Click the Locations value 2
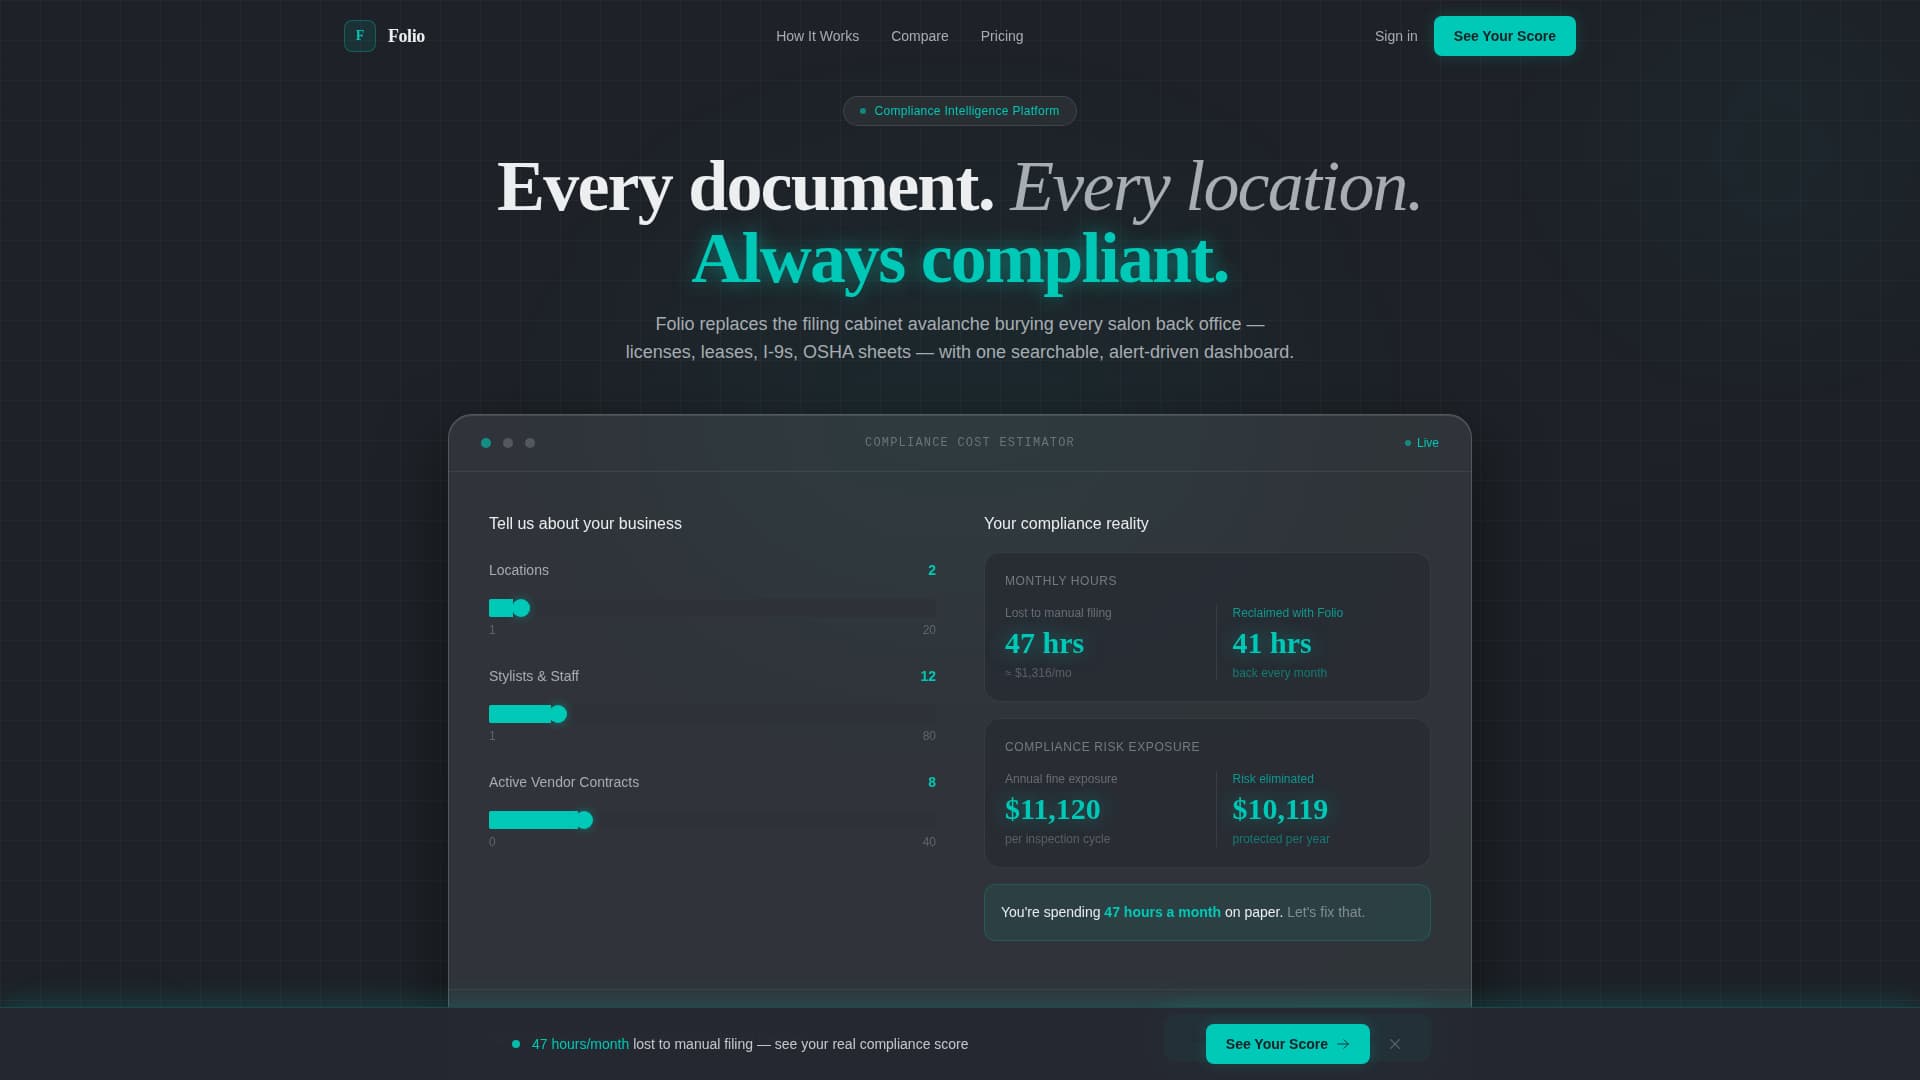1920x1080 pixels. click(931, 570)
